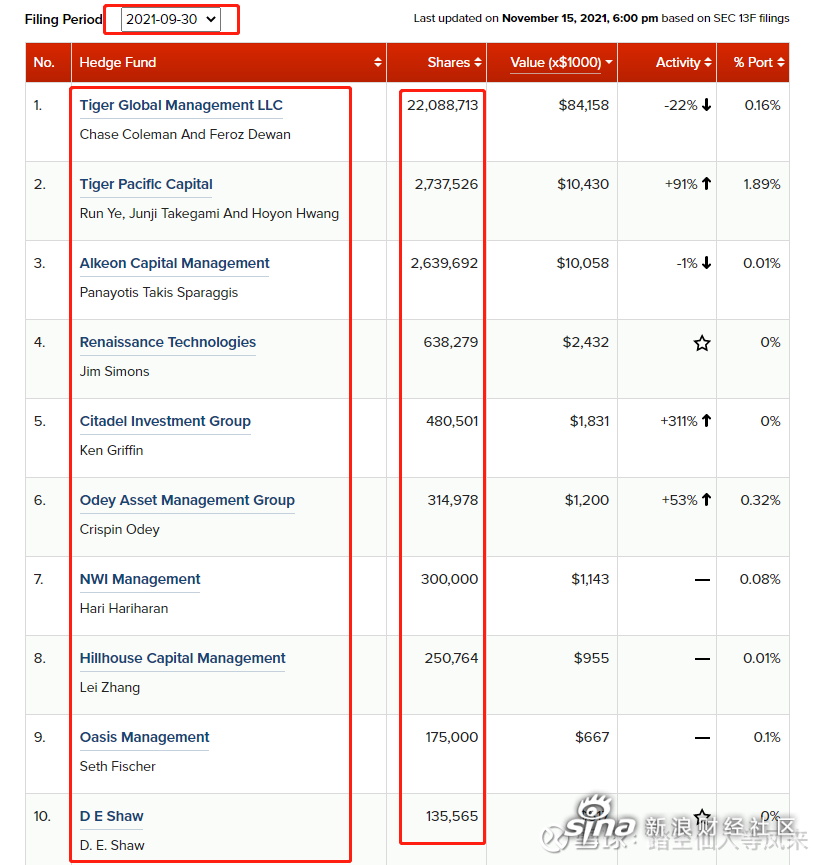The width and height of the screenshot is (832, 865).
Task: Click the $1,831 value cell
Action: pyautogui.click(x=590, y=421)
